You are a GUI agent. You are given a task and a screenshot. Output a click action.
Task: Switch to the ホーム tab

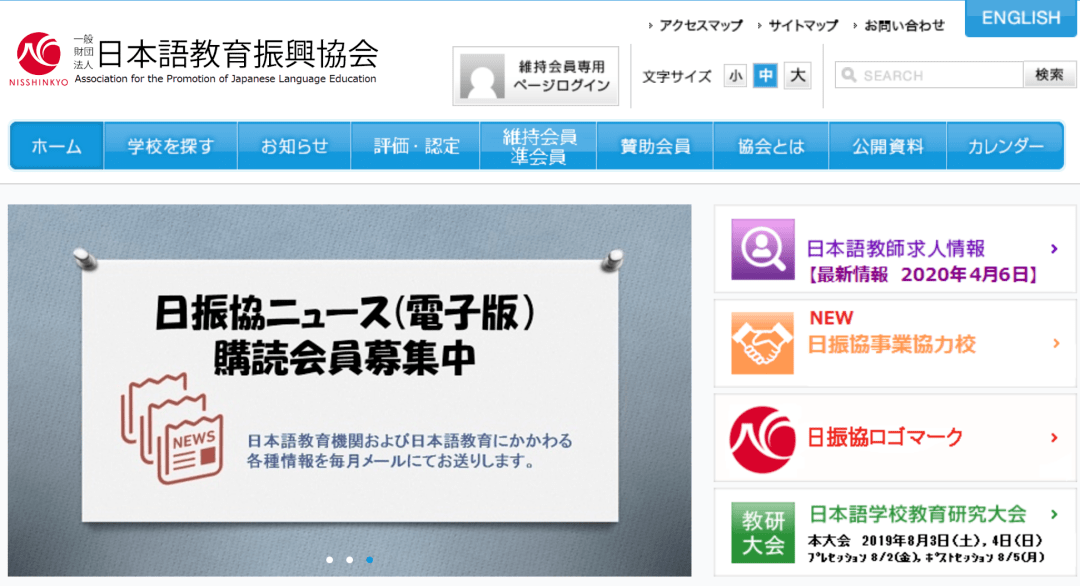pyautogui.click(x=55, y=144)
